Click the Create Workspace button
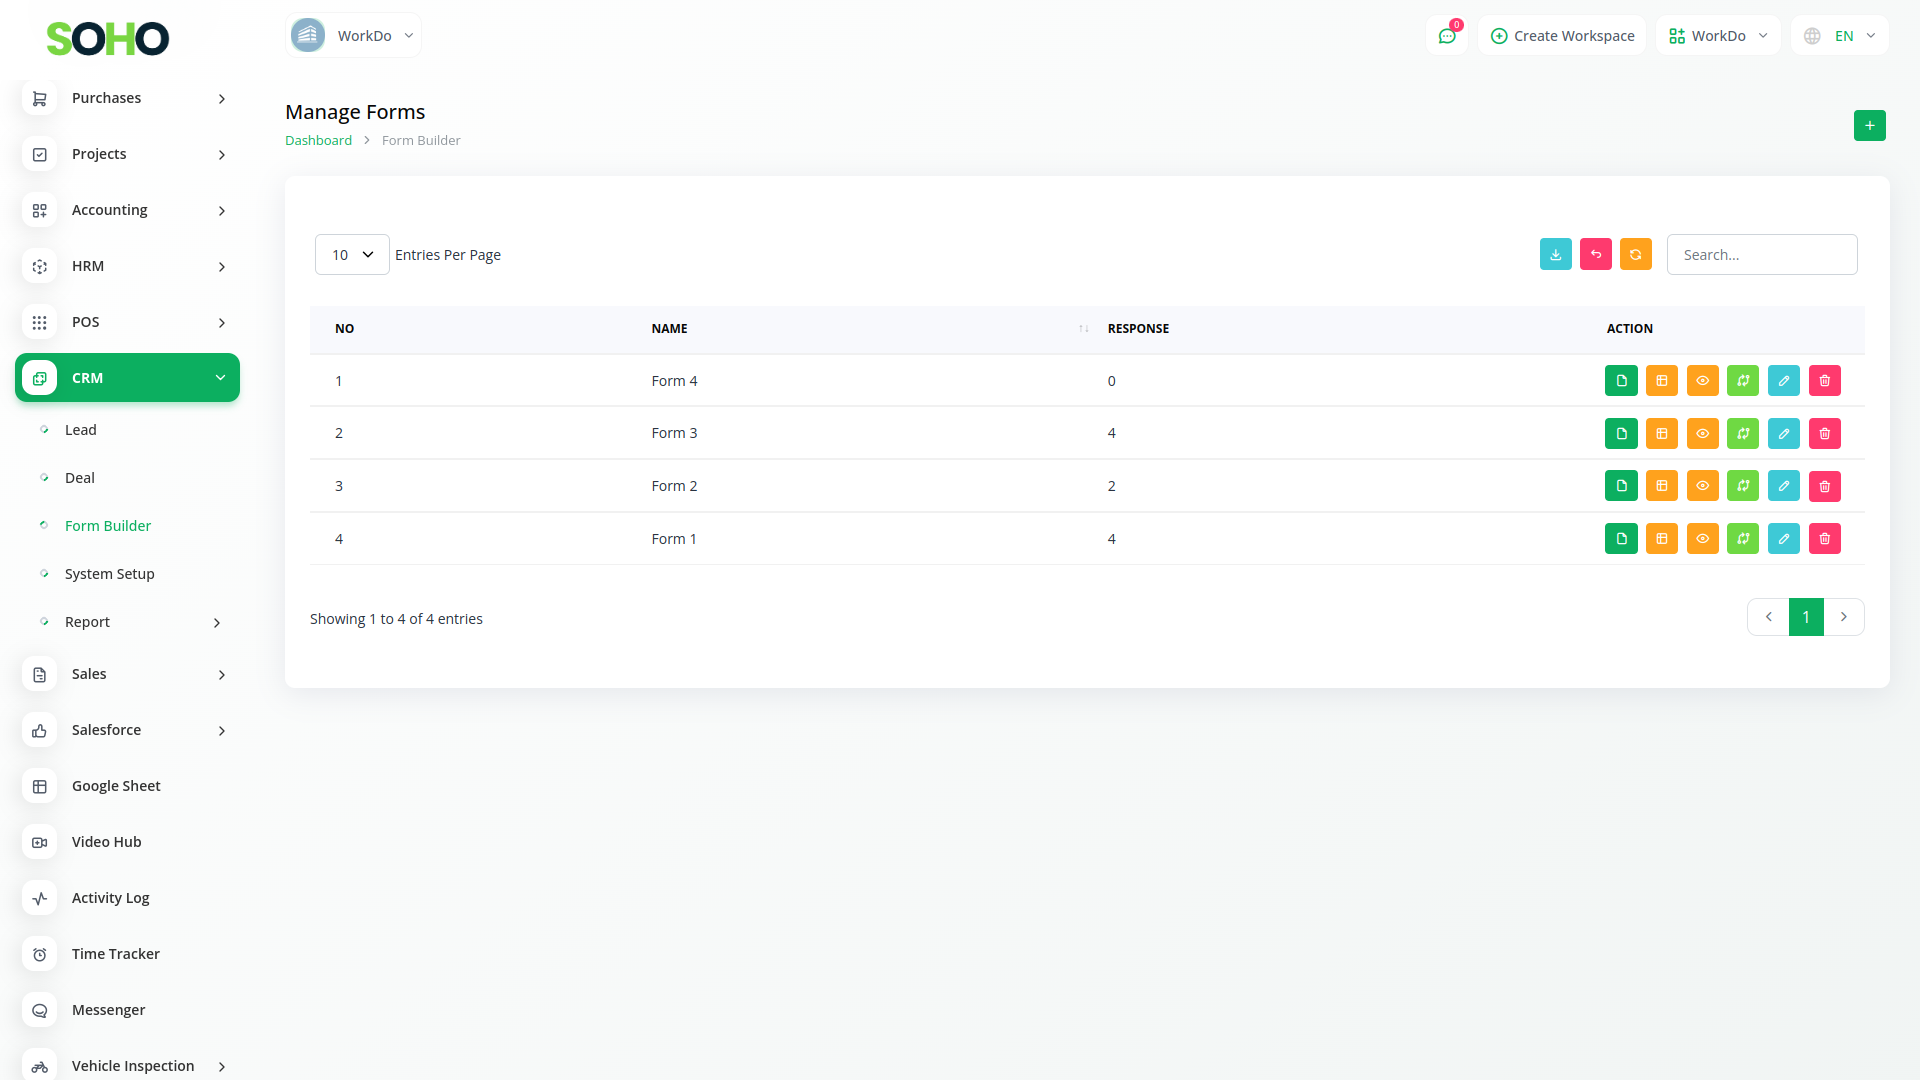1920x1080 pixels. pyautogui.click(x=1562, y=36)
